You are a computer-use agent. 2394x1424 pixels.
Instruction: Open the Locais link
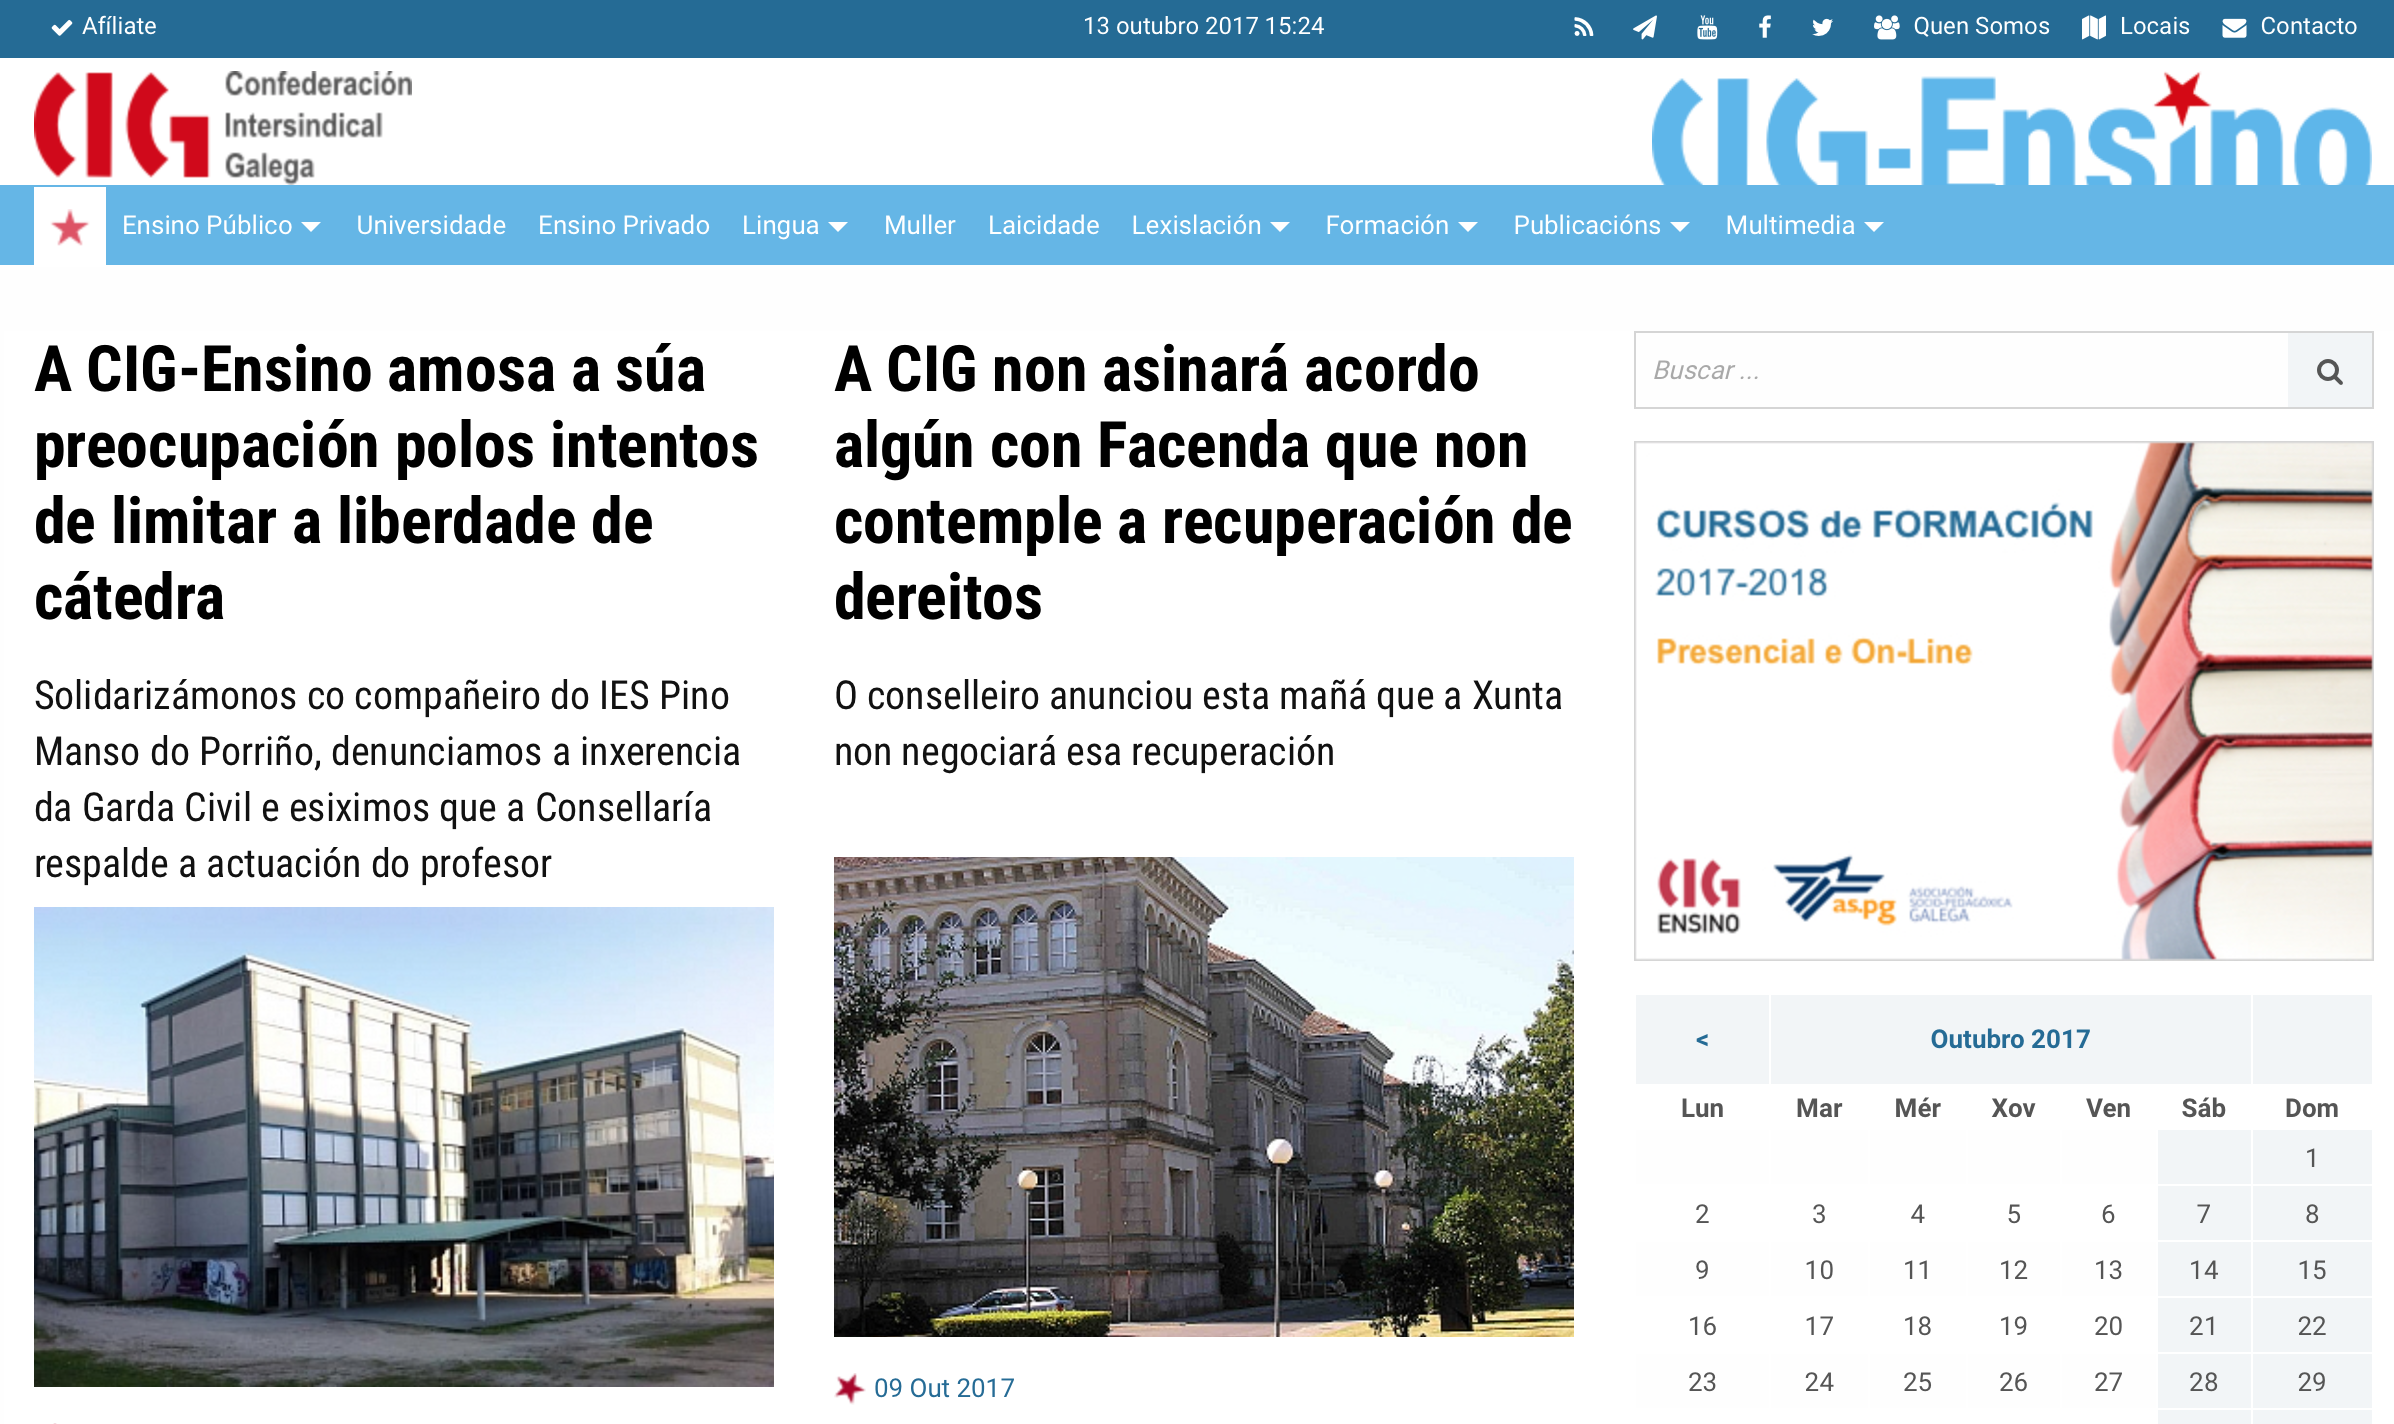tap(2155, 26)
